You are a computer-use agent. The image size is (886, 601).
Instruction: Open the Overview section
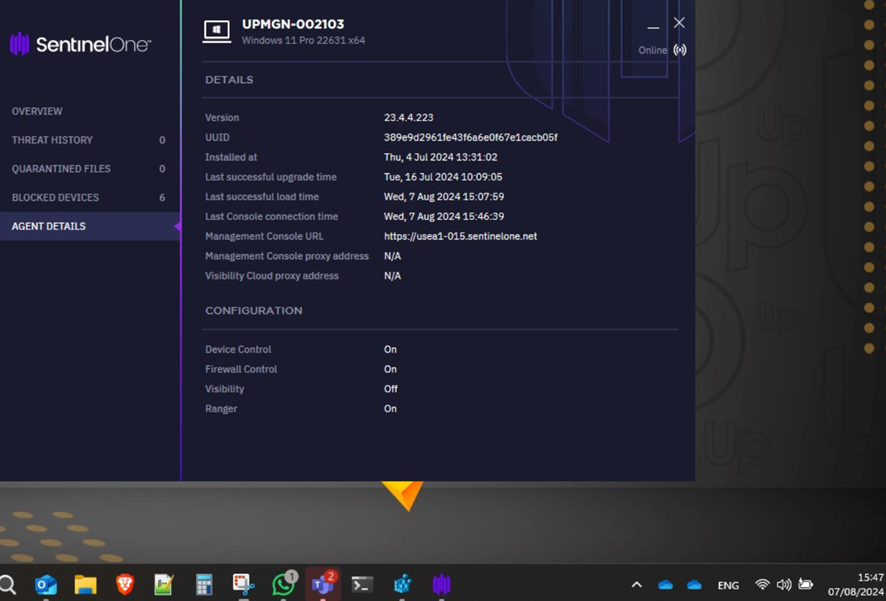point(37,111)
